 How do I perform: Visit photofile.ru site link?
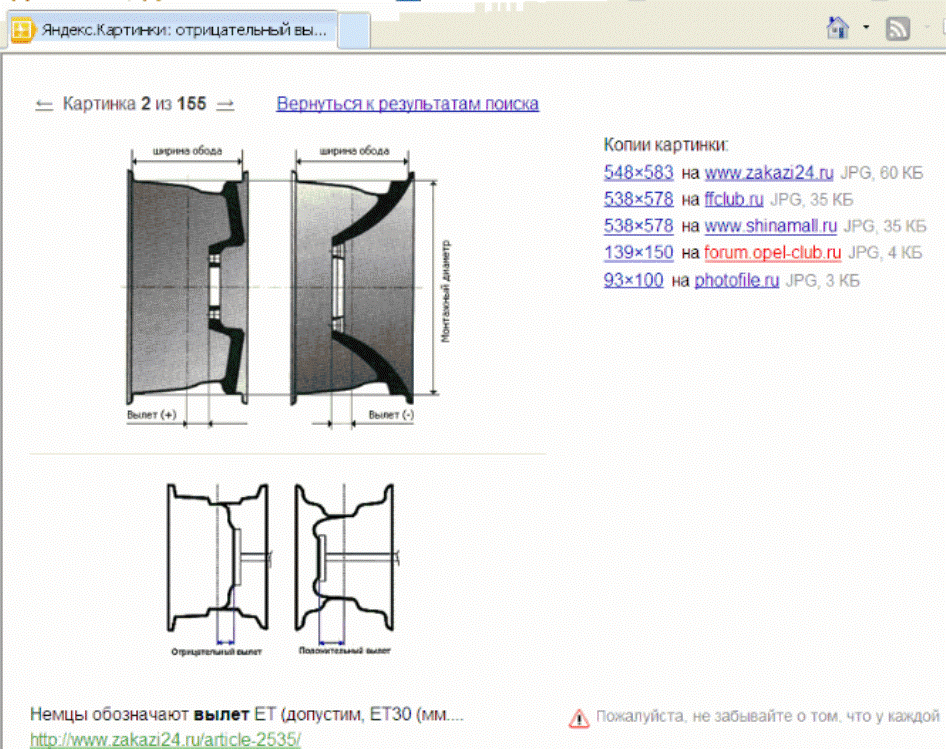[x=737, y=280]
